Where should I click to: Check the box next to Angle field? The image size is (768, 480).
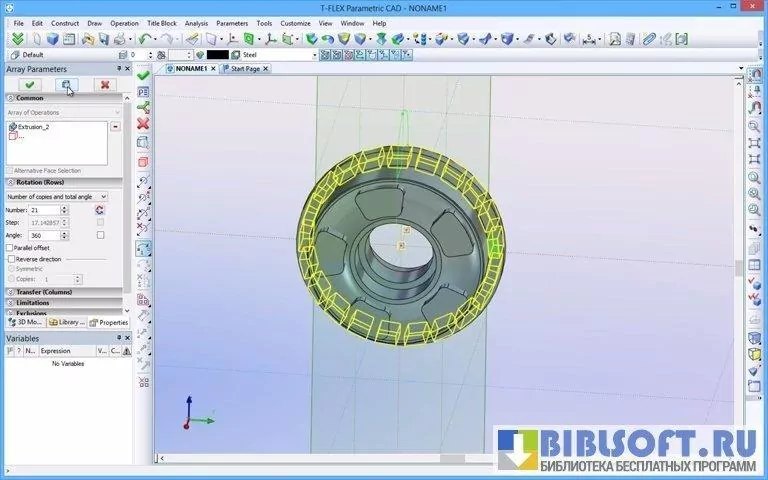coord(100,235)
